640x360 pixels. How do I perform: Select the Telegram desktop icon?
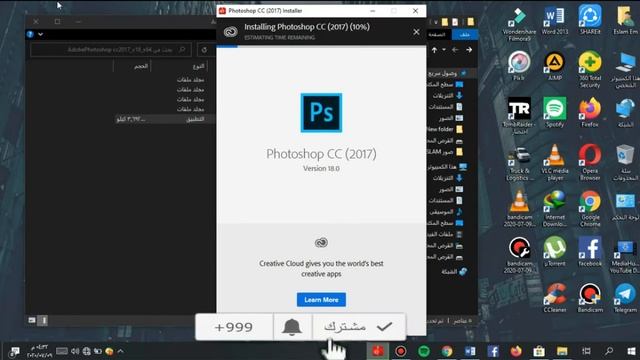coord(625,298)
